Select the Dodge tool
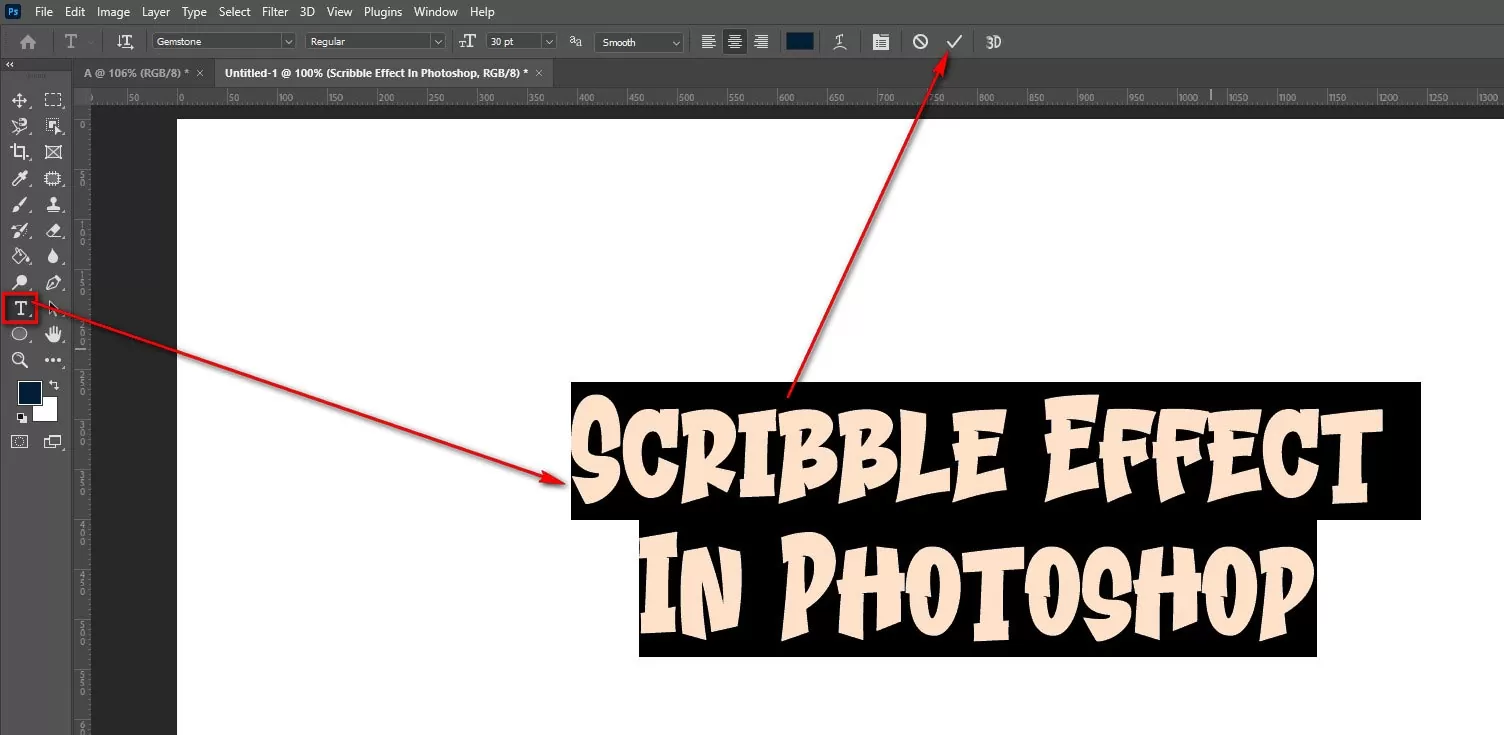Viewport: 1504px width, 735px height. 19,282
